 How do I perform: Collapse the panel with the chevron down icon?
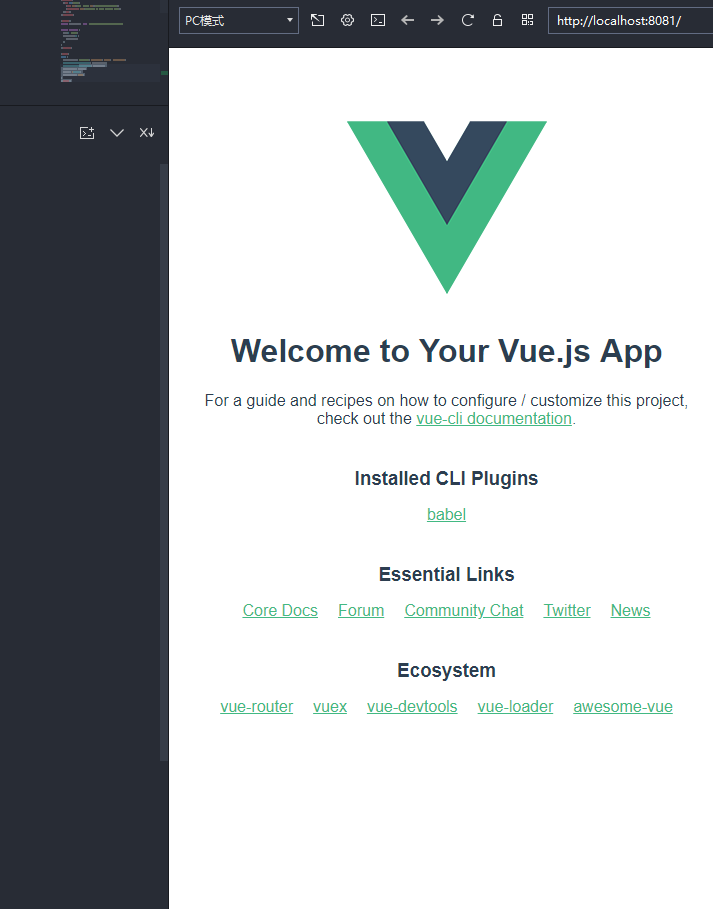tap(117, 133)
